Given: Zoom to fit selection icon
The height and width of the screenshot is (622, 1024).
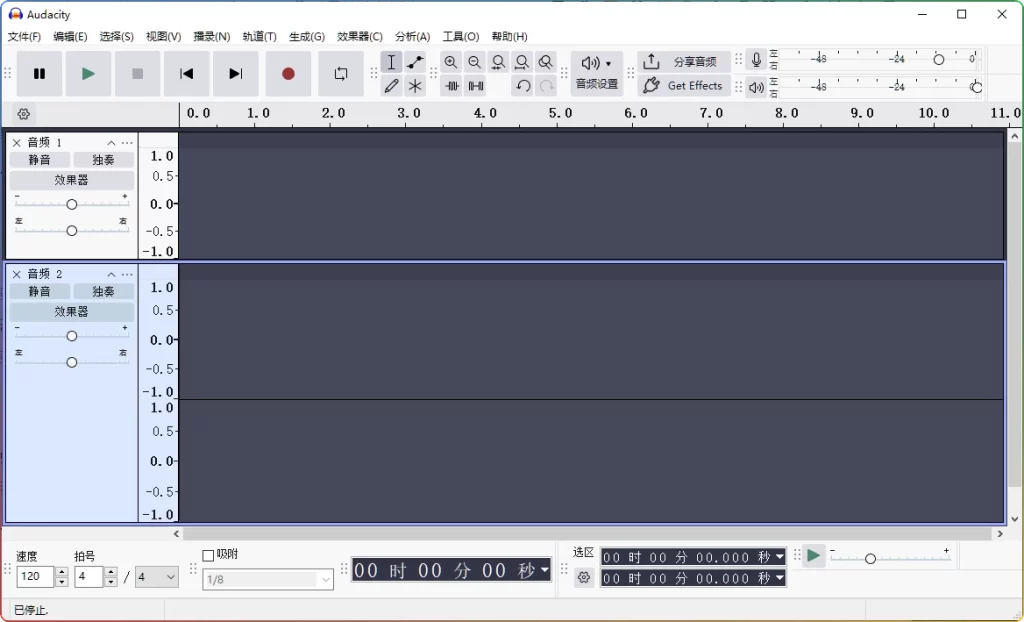Looking at the screenshot, I should pos(498,62).
